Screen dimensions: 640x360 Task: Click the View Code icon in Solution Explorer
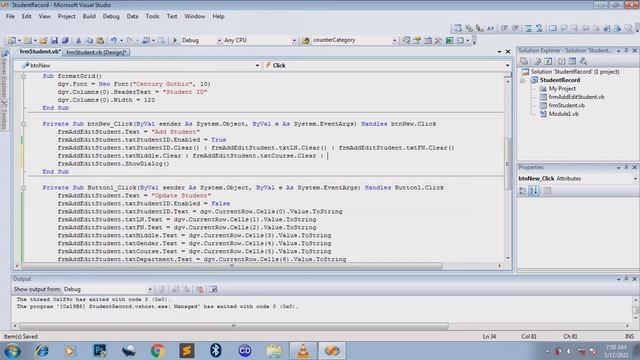point(562,61)
